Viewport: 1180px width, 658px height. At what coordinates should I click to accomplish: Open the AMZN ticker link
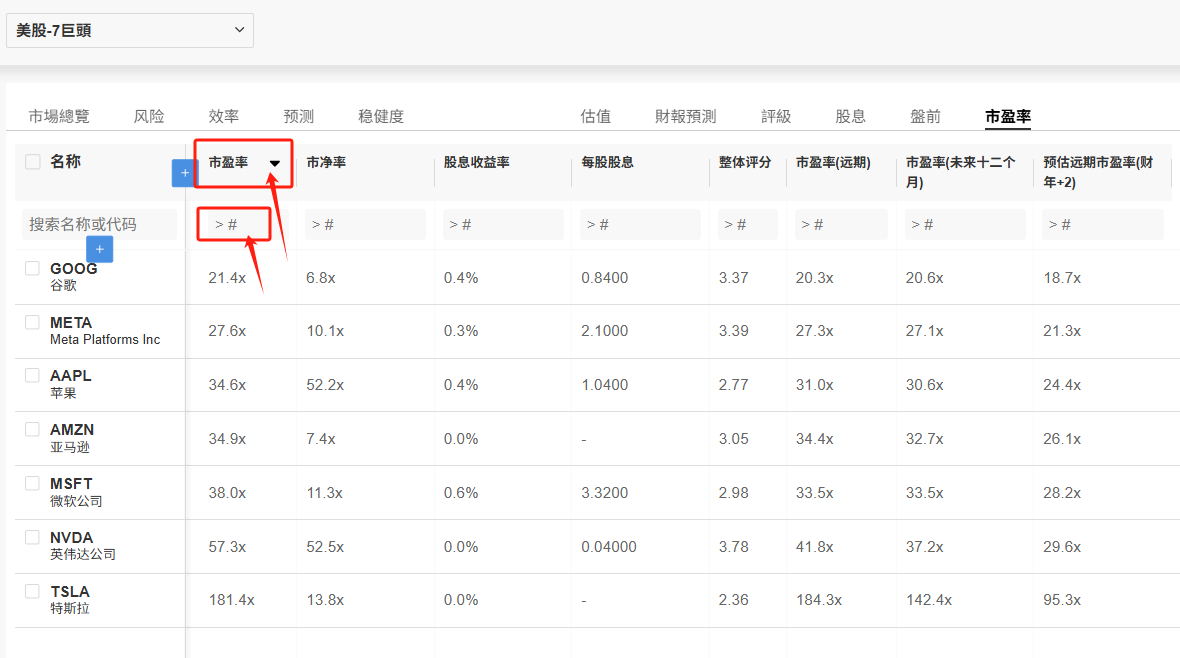tap(72, 430)
